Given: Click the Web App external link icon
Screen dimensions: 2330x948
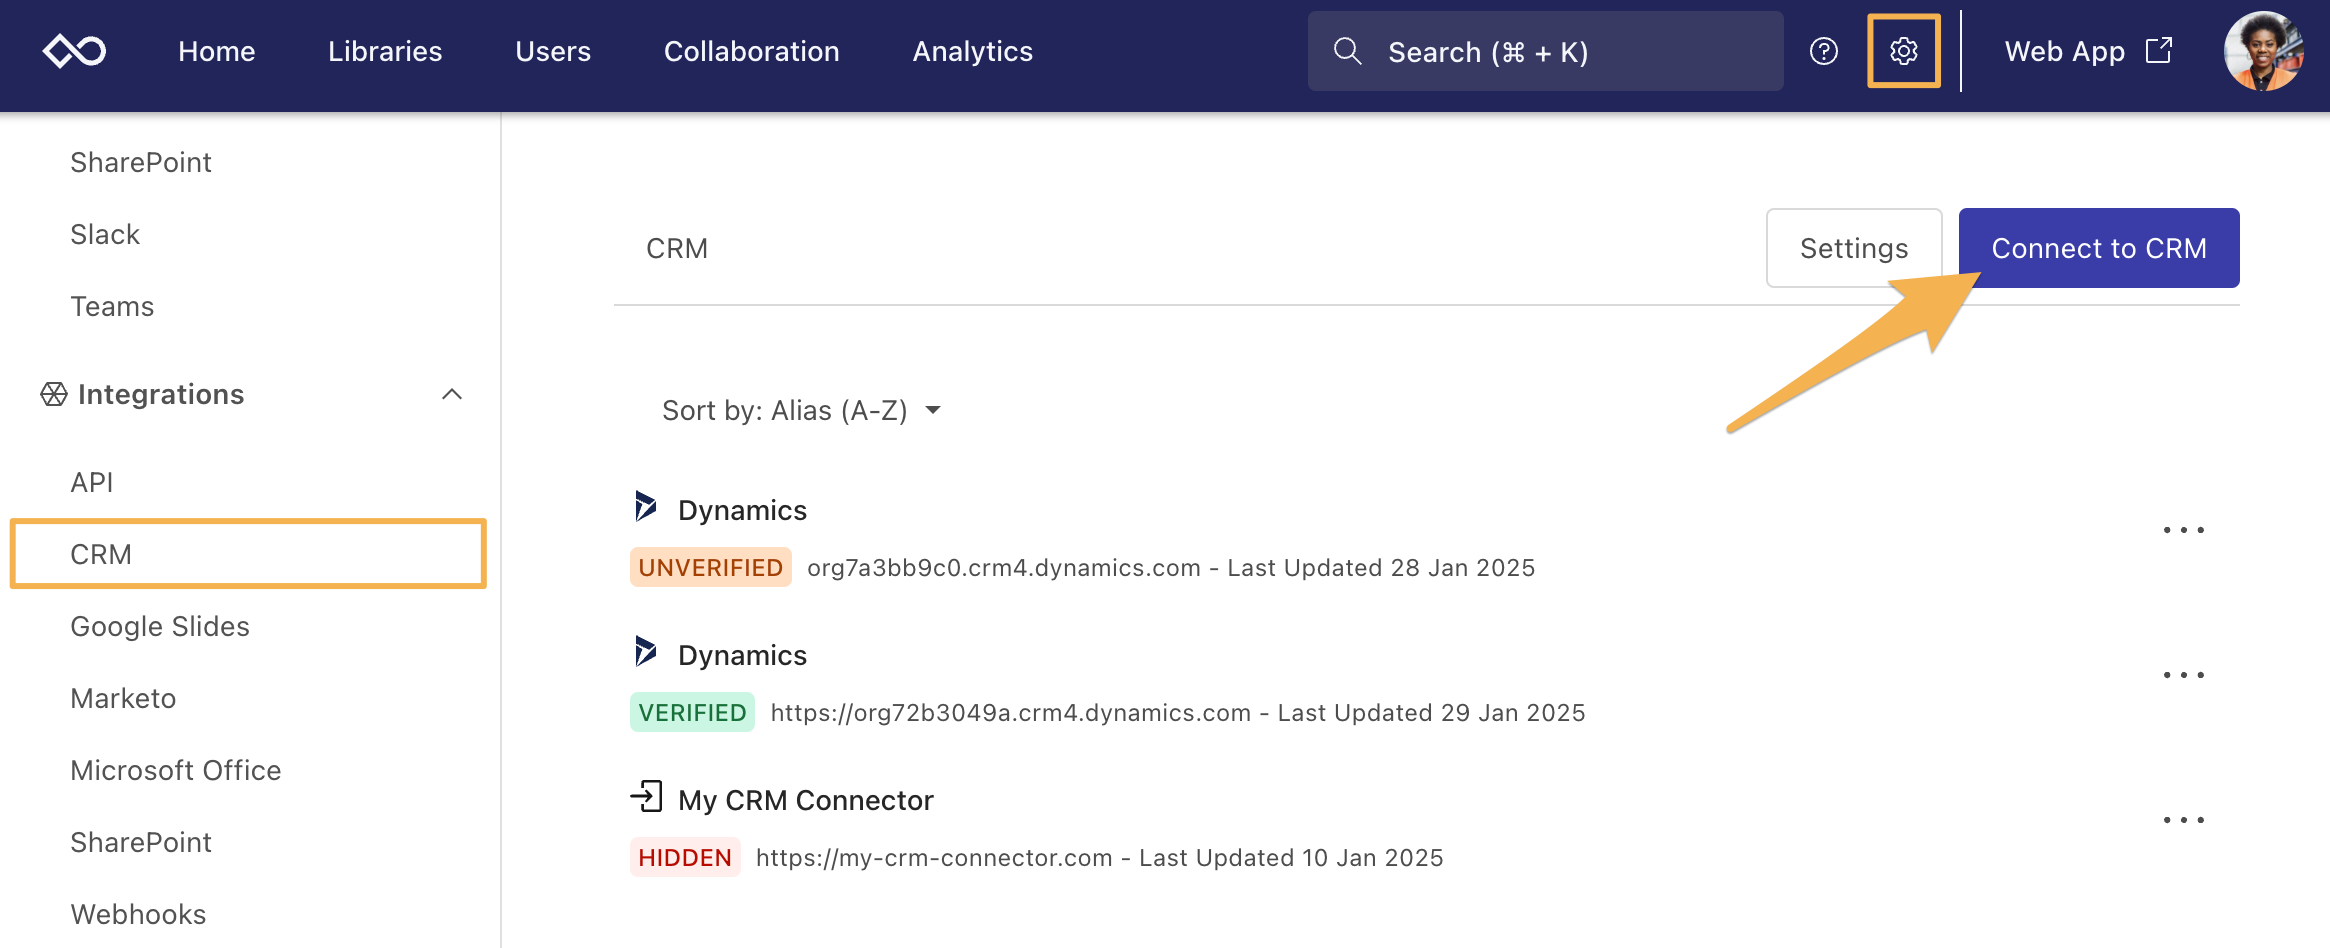Looking at the screenshot, I should 2160,51.
